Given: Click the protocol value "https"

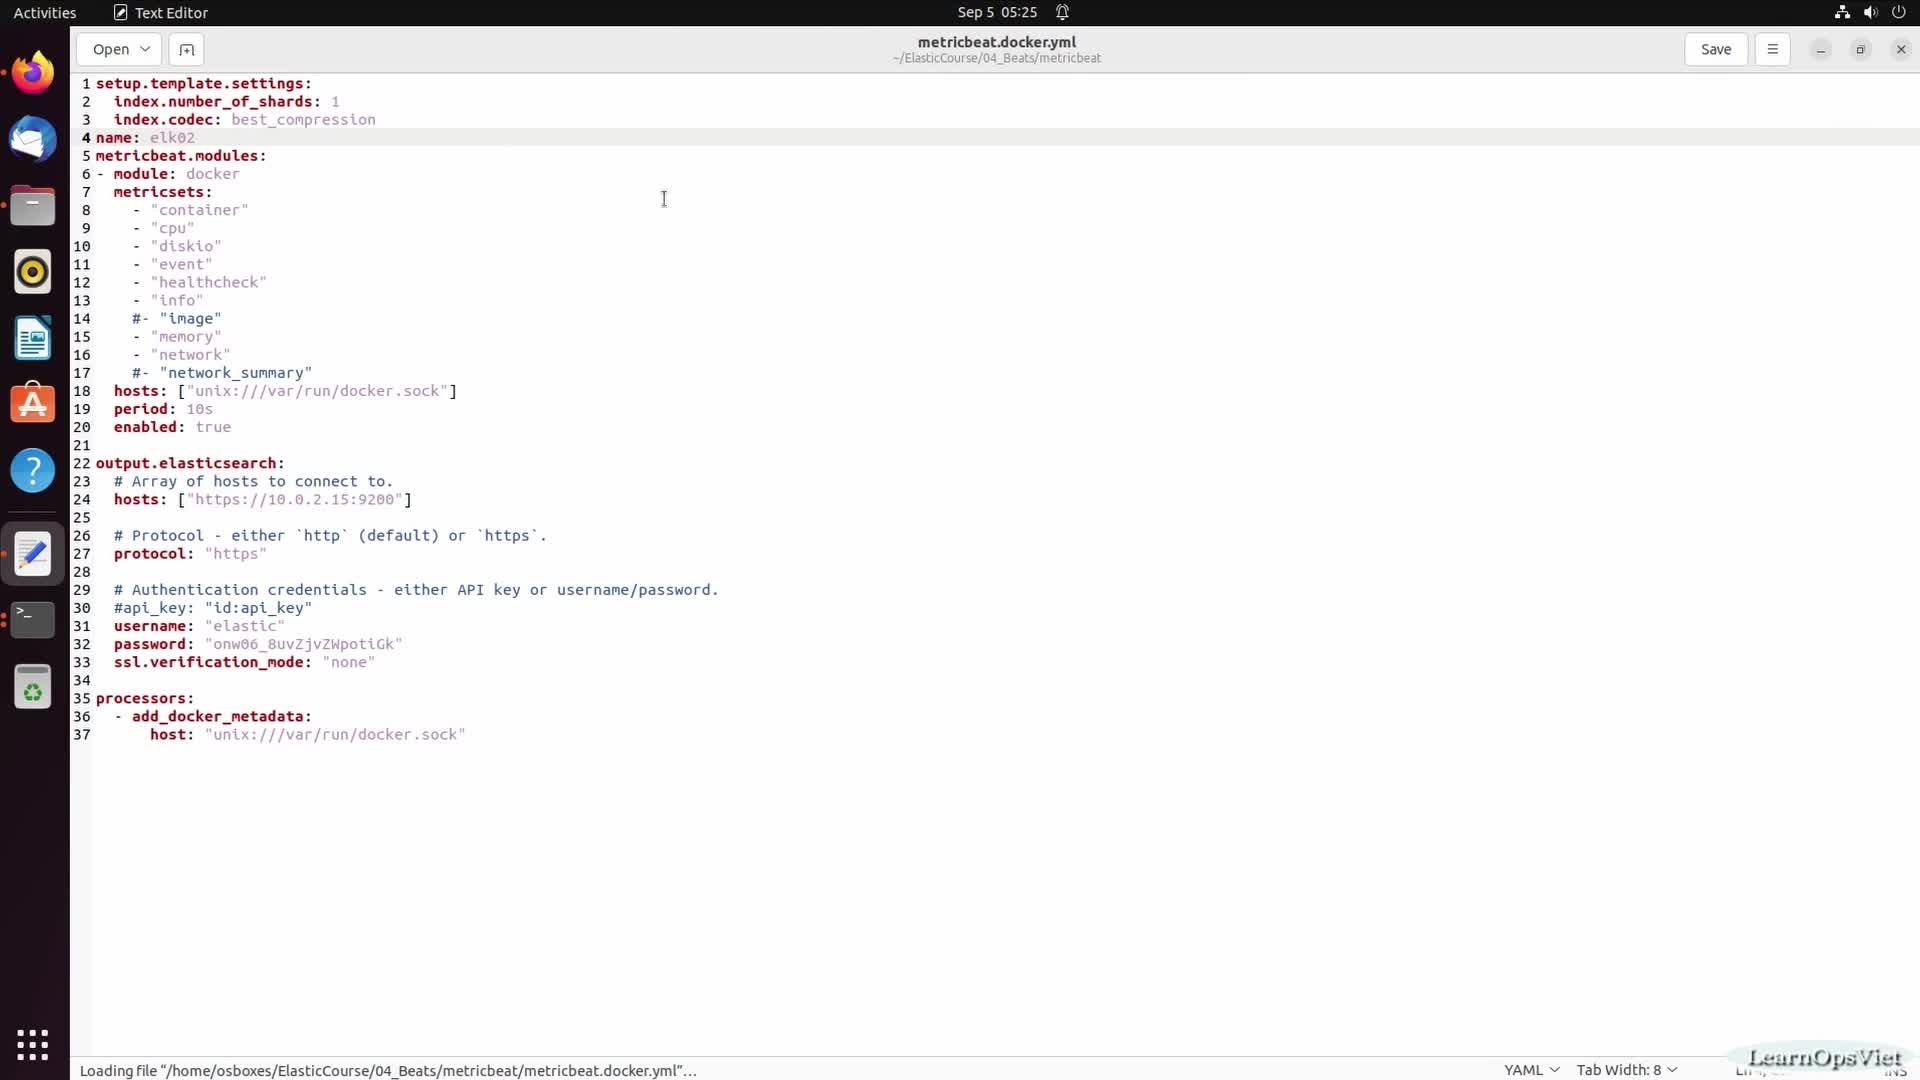Looking at the screenshot, I should 235,553.
